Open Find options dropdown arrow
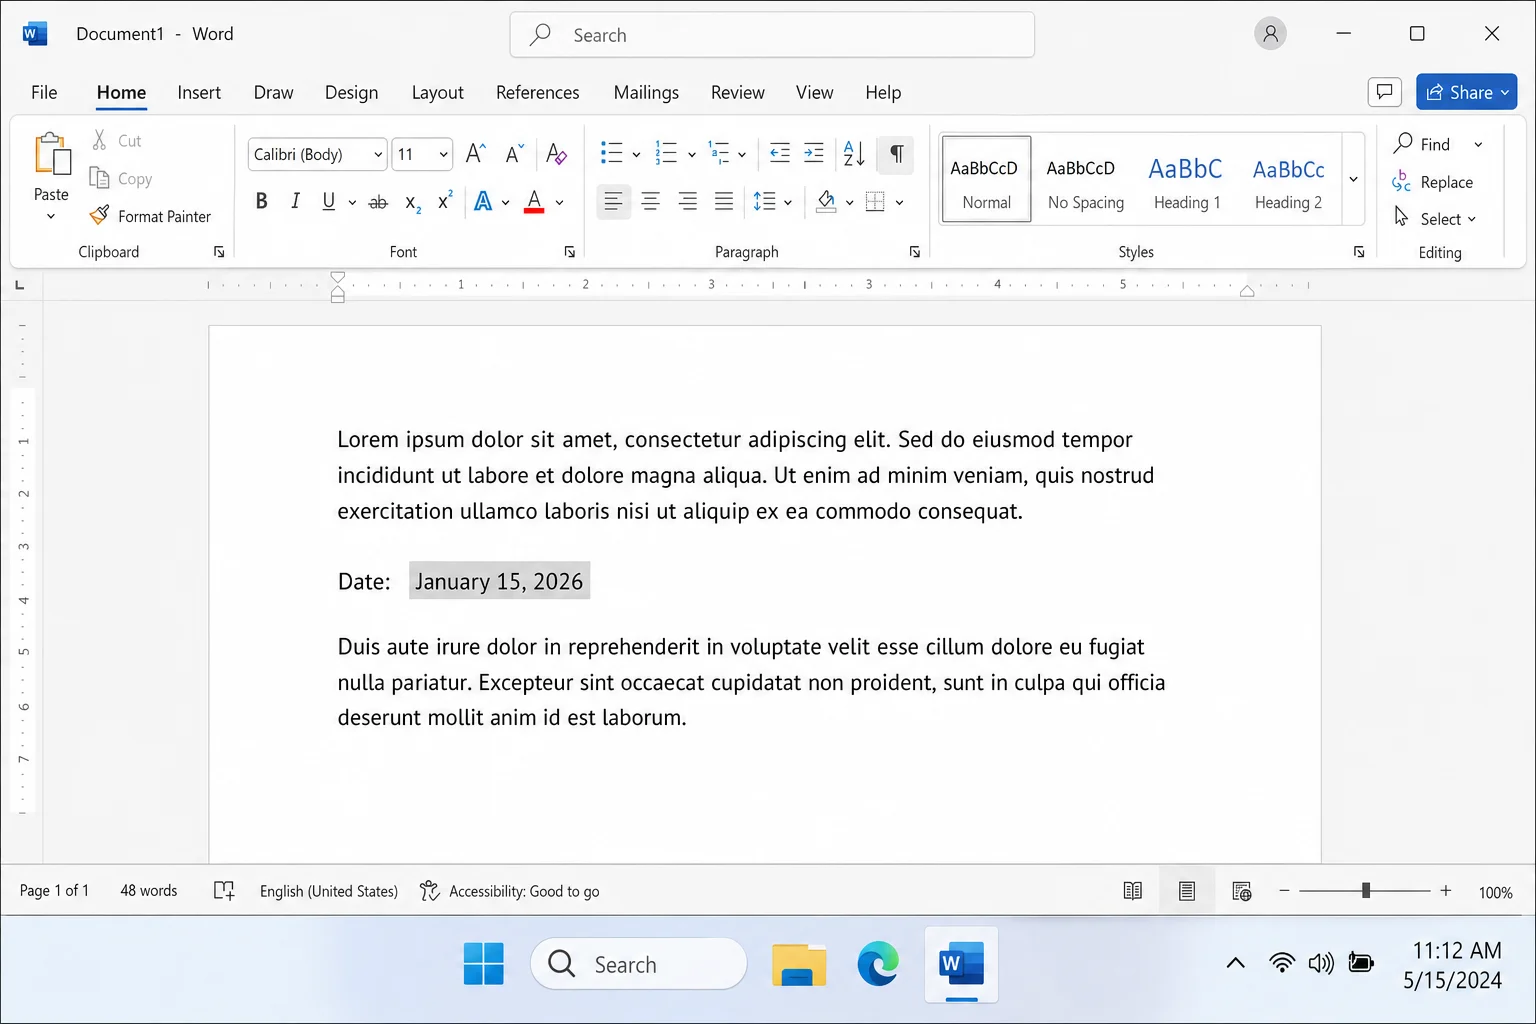1536x1024 pixels. (x=1478, y=145)
